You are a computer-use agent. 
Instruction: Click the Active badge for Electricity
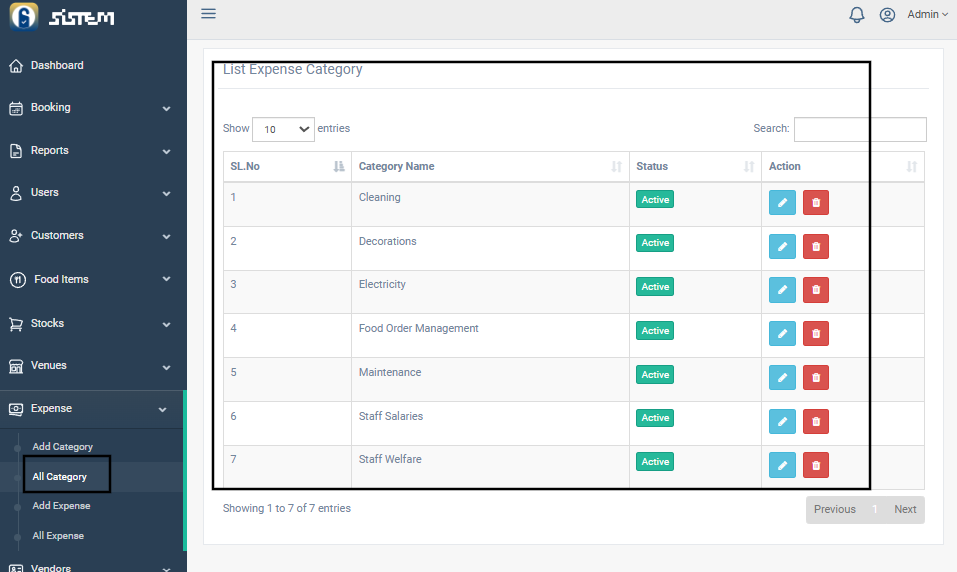655,287
